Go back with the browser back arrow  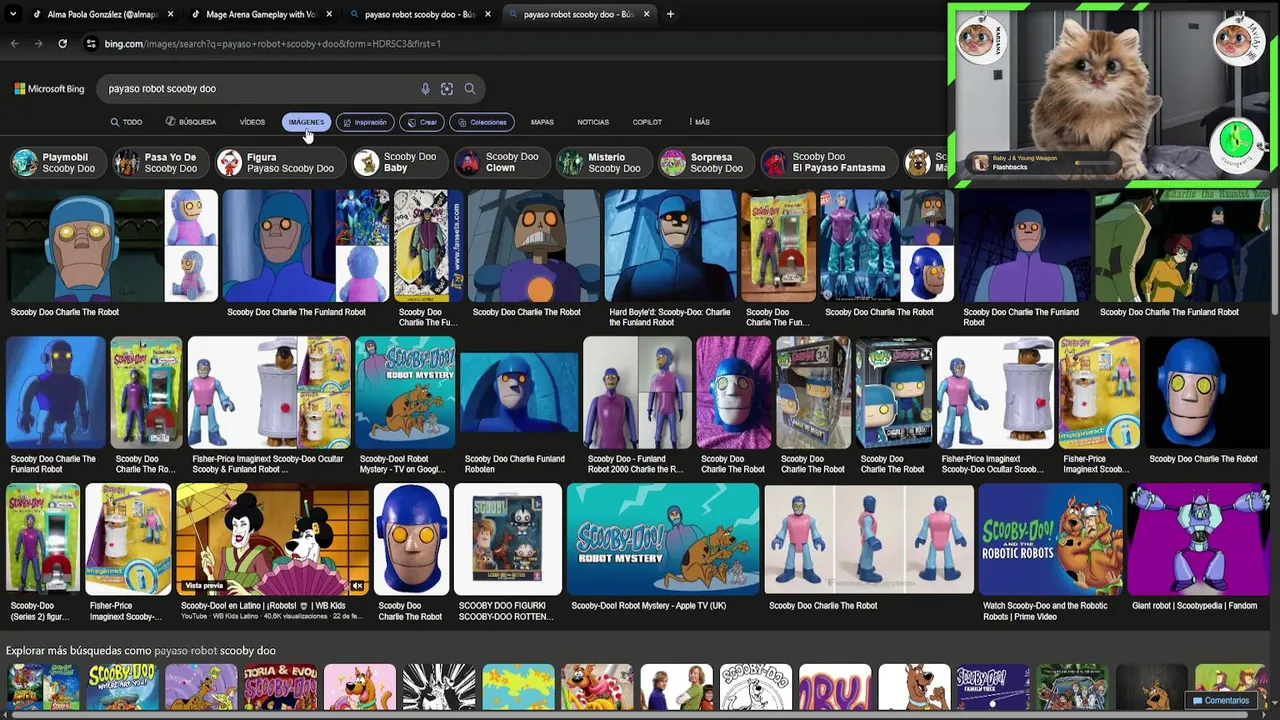[14, 44]
